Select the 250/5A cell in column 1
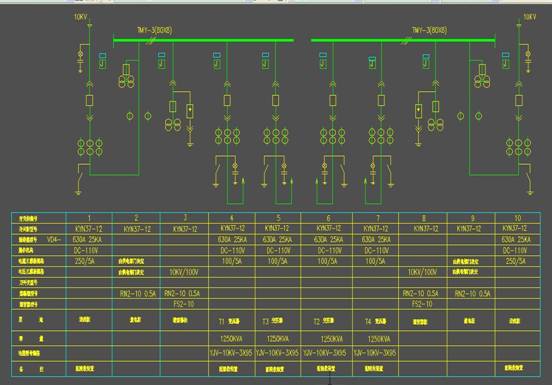The width and height of the screenshot is (552, 385). pos(84,261)
